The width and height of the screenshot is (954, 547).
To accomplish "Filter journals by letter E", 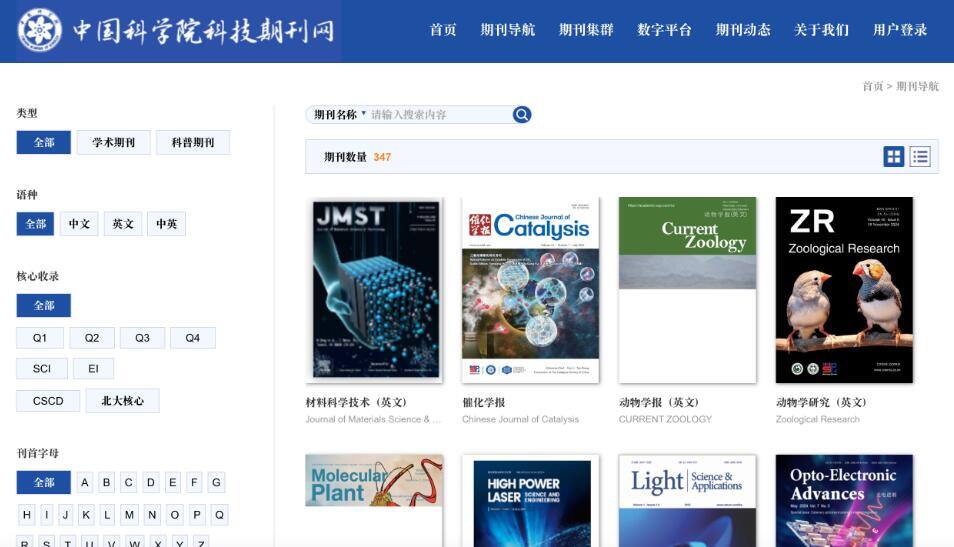I will pos(172,483).
